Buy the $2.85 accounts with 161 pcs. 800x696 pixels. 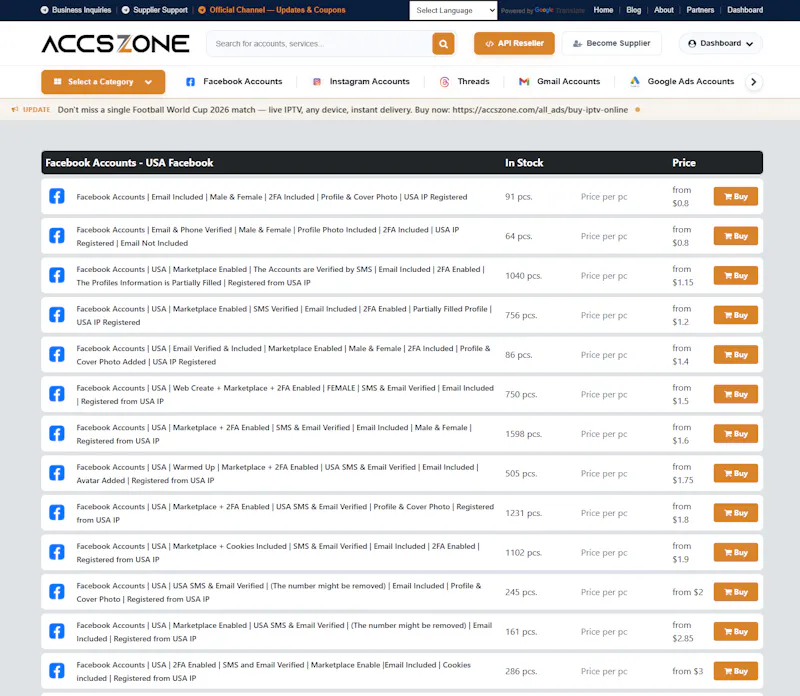(735, 631)
